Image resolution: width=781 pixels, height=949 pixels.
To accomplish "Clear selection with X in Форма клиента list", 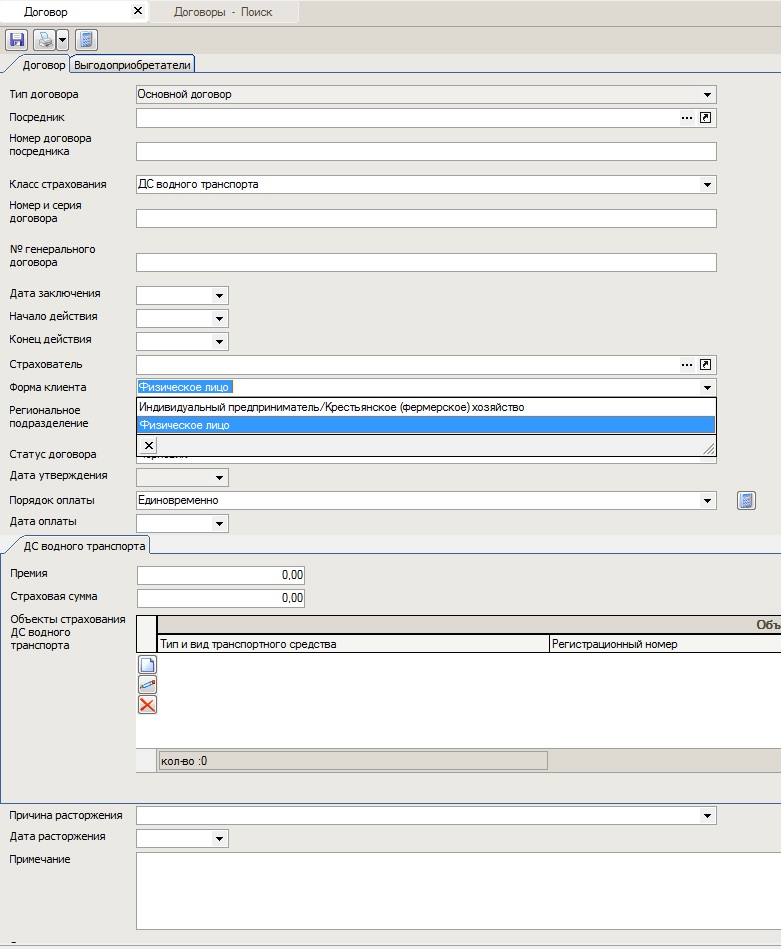I will (x=148, y=445).
